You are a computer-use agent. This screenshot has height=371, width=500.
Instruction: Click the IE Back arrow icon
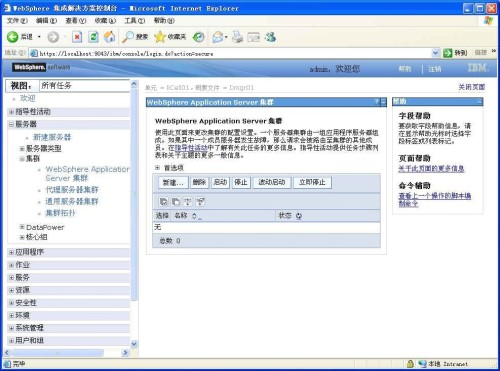click(13, 37)
